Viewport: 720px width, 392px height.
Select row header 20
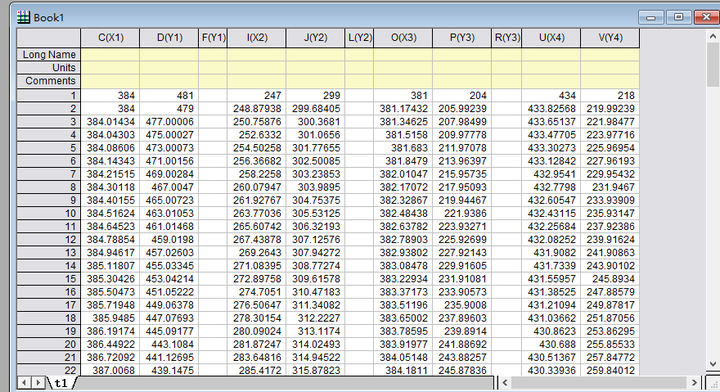coord(49,344)
